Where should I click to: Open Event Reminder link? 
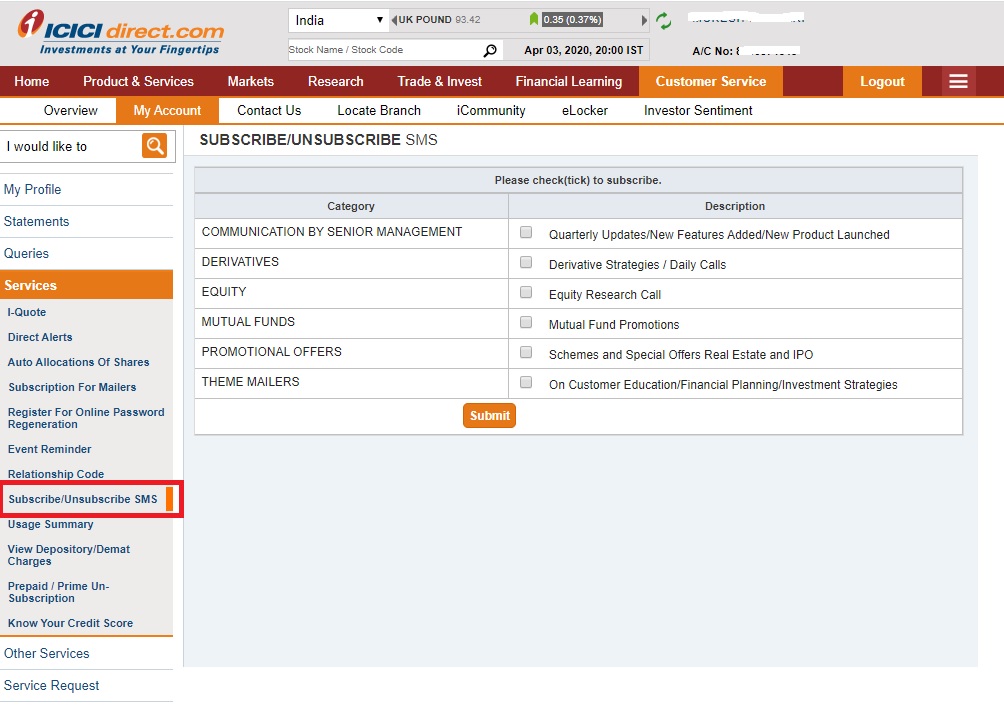click(x=49, y=449)
